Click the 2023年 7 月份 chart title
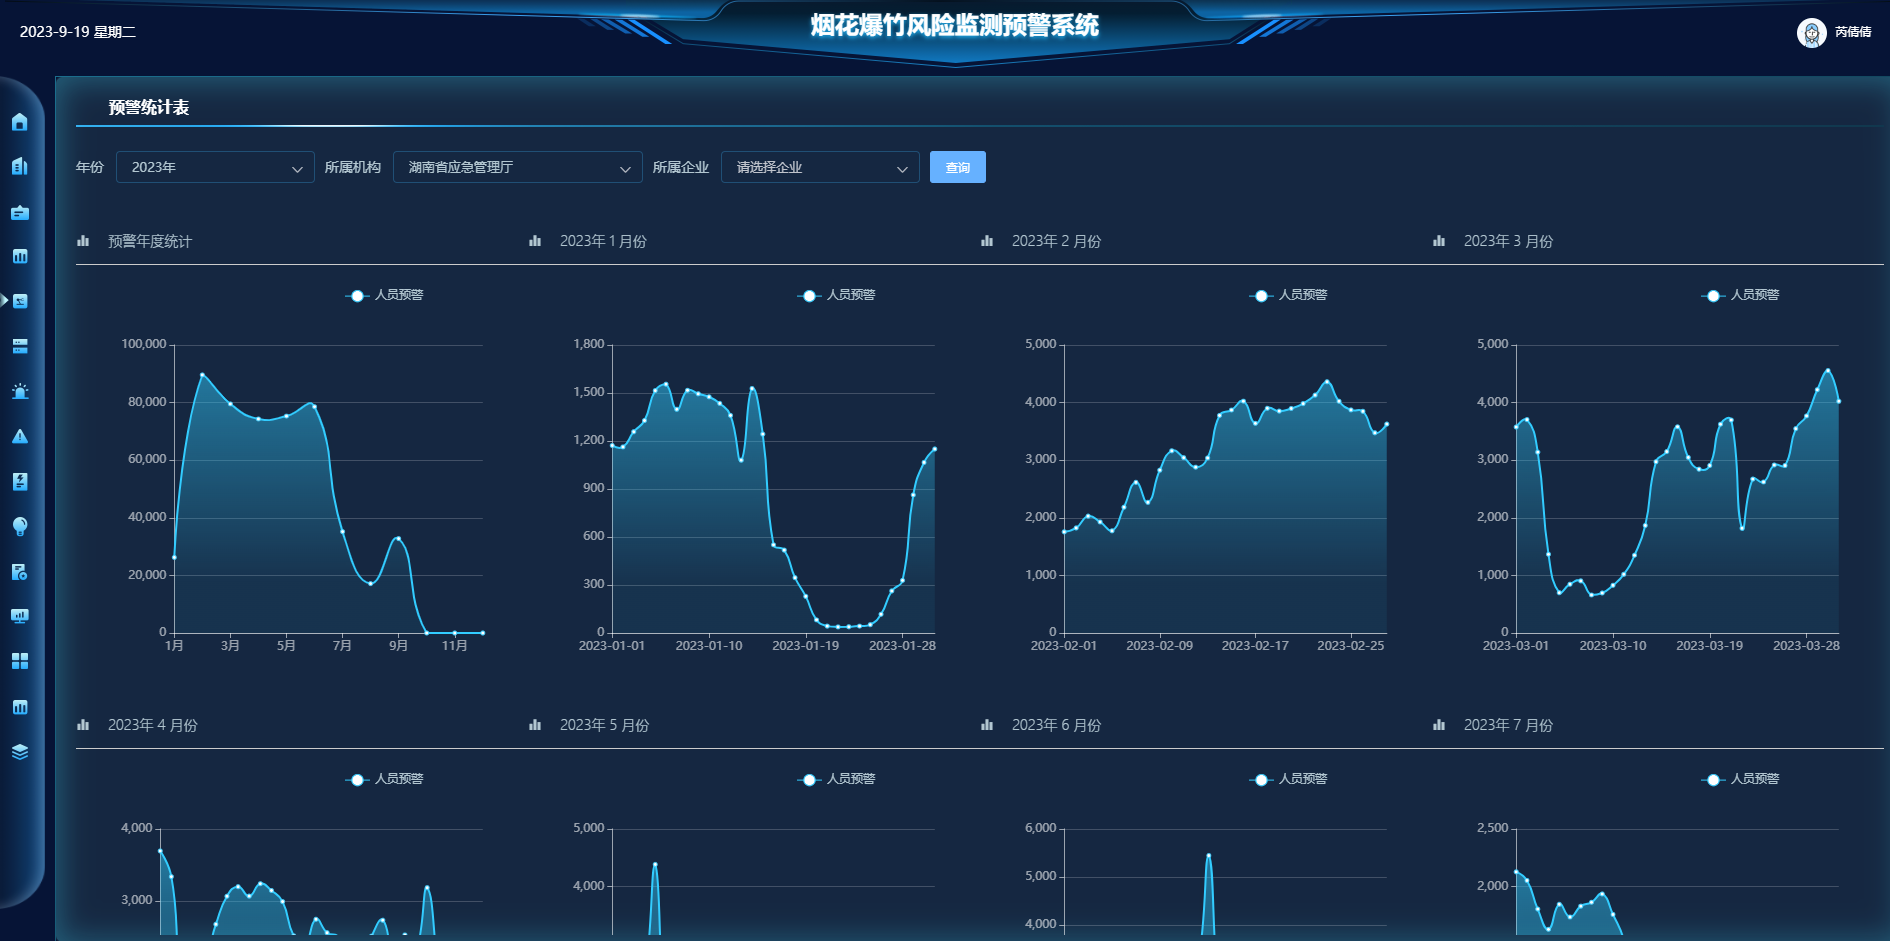 click(1509, 725)
